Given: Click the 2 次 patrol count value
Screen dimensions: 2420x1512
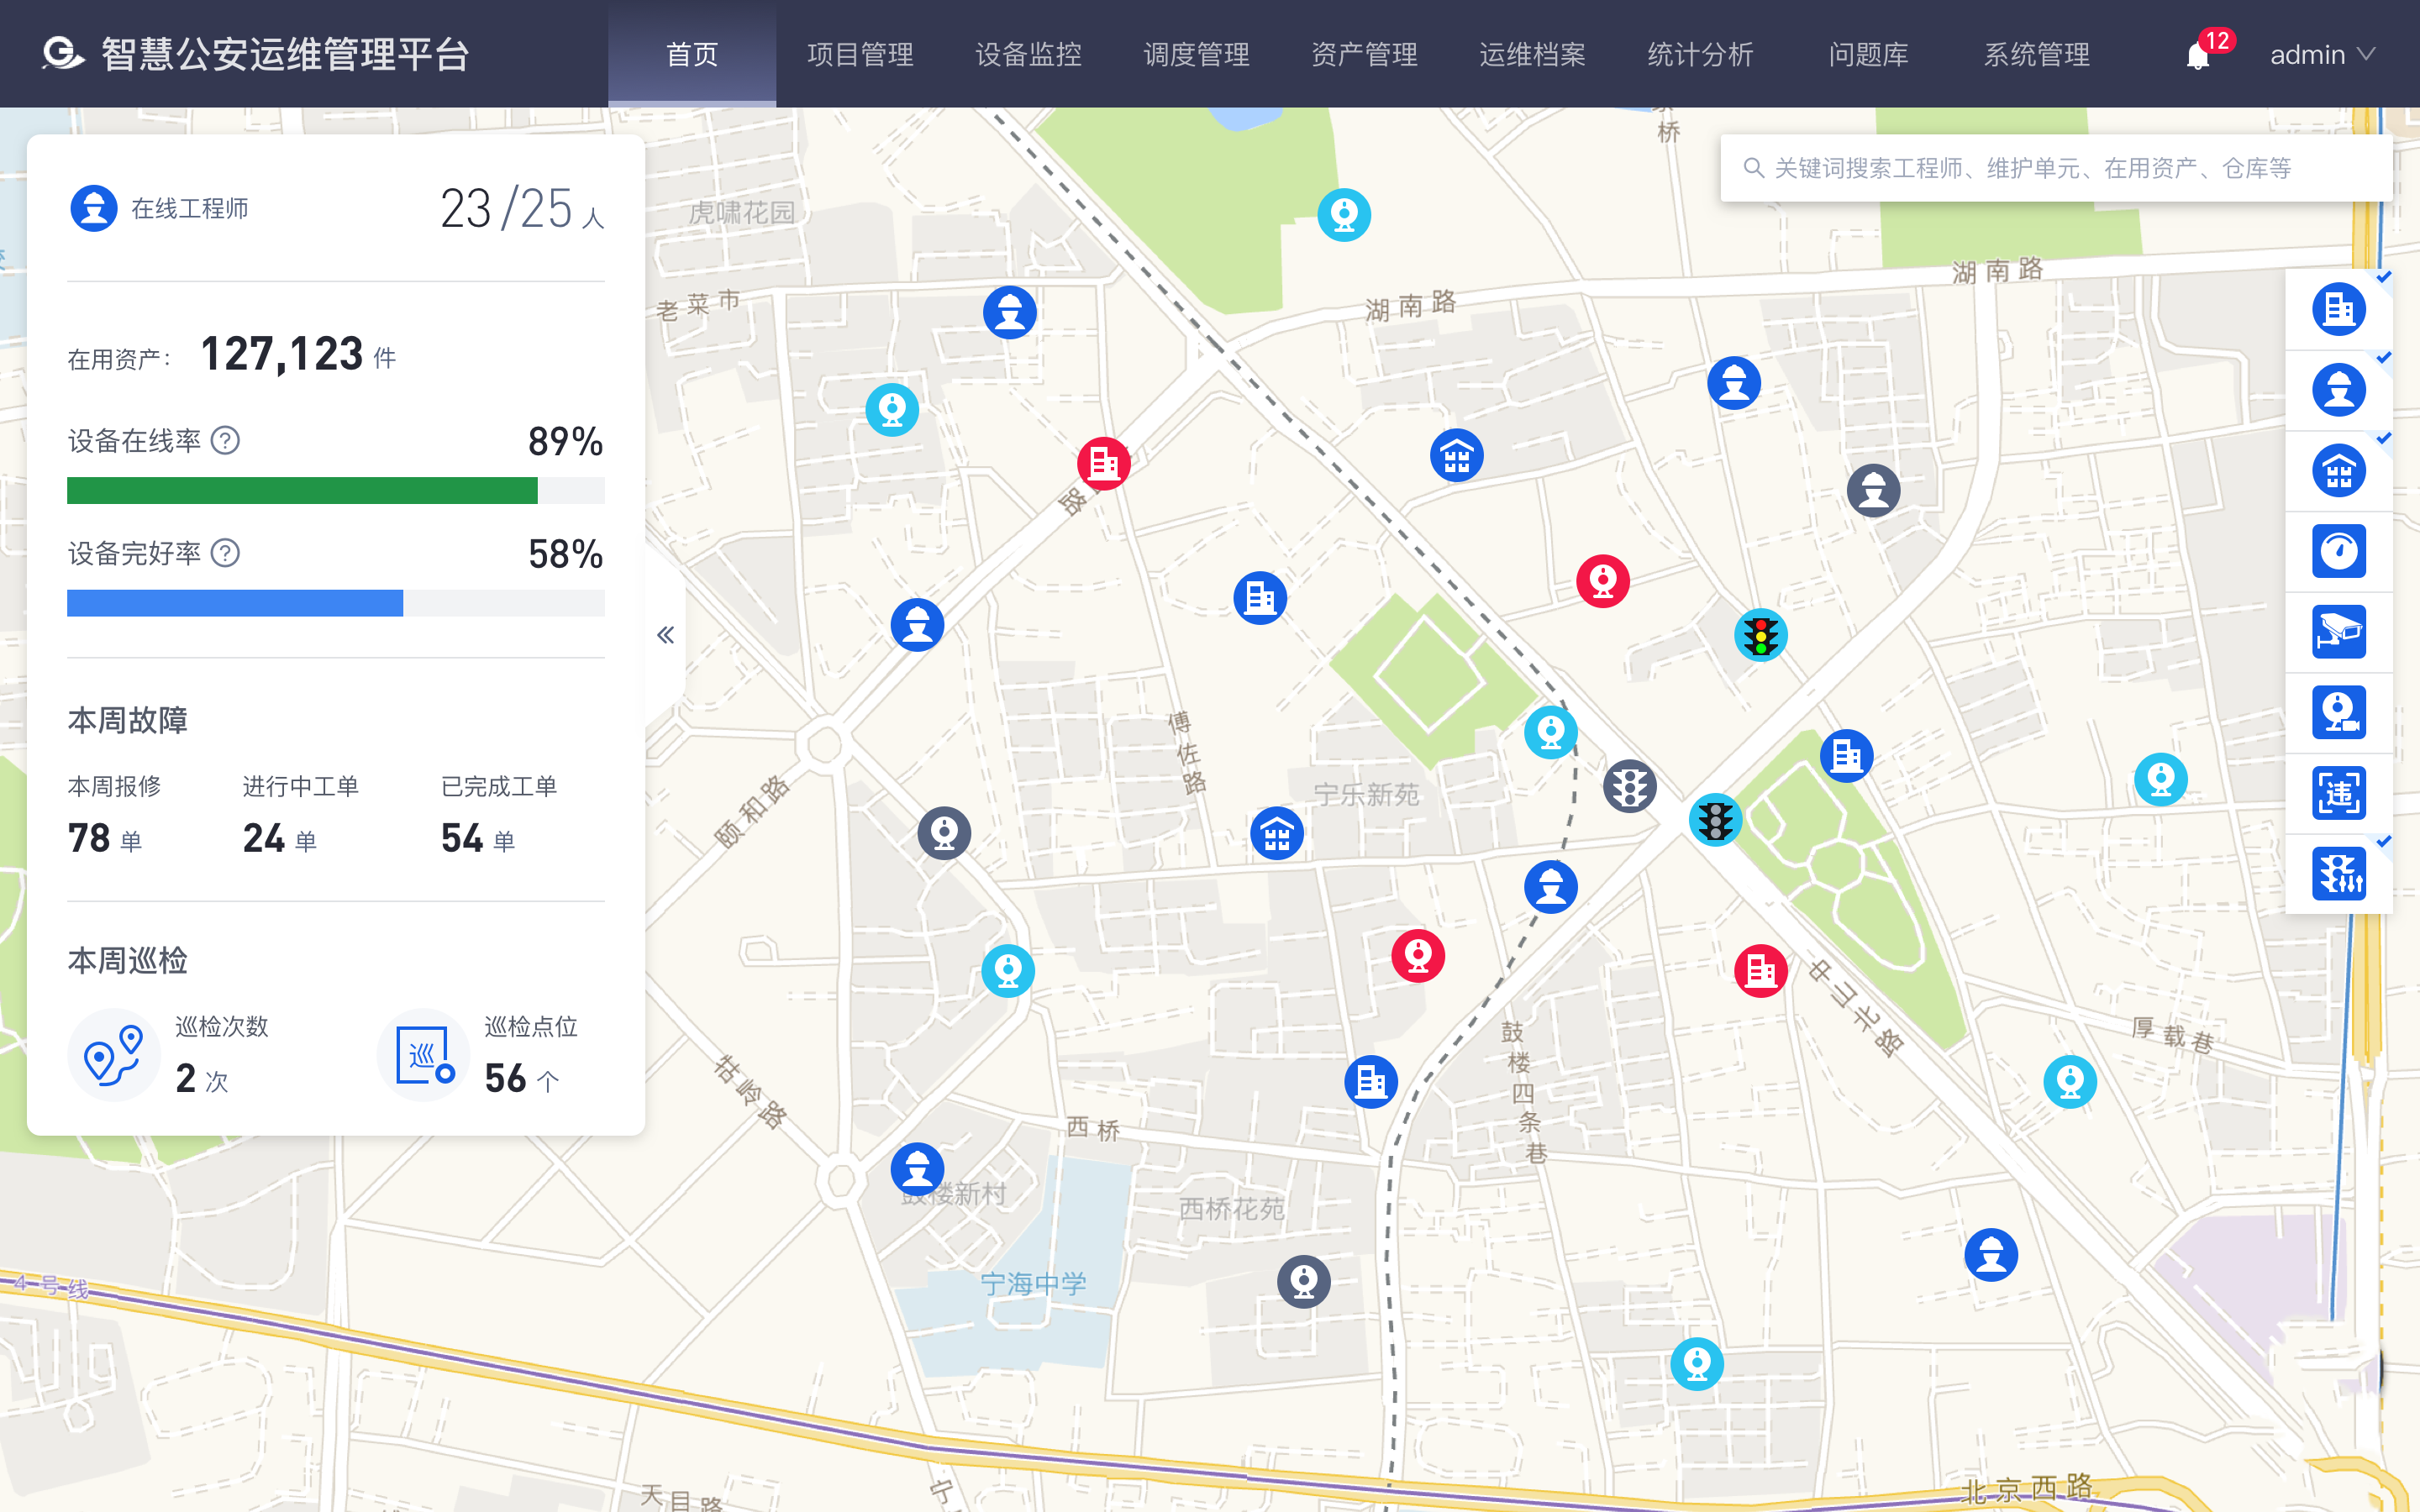Looking at the screenshot, I should point(201,1079).
